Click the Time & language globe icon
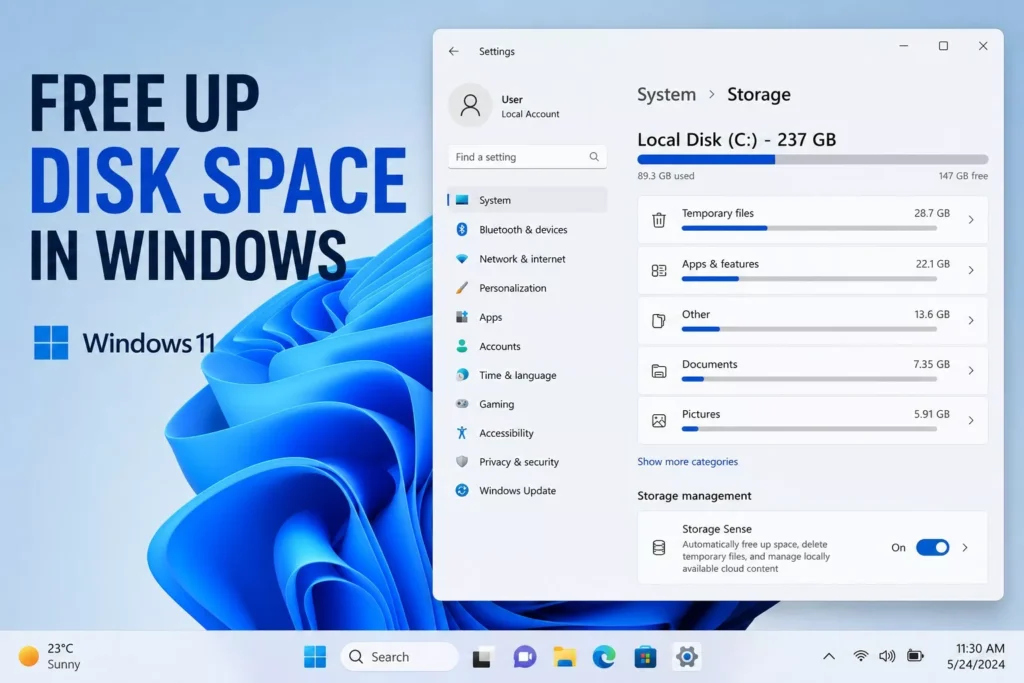The image size is (1024, 683). pos(462,375)
